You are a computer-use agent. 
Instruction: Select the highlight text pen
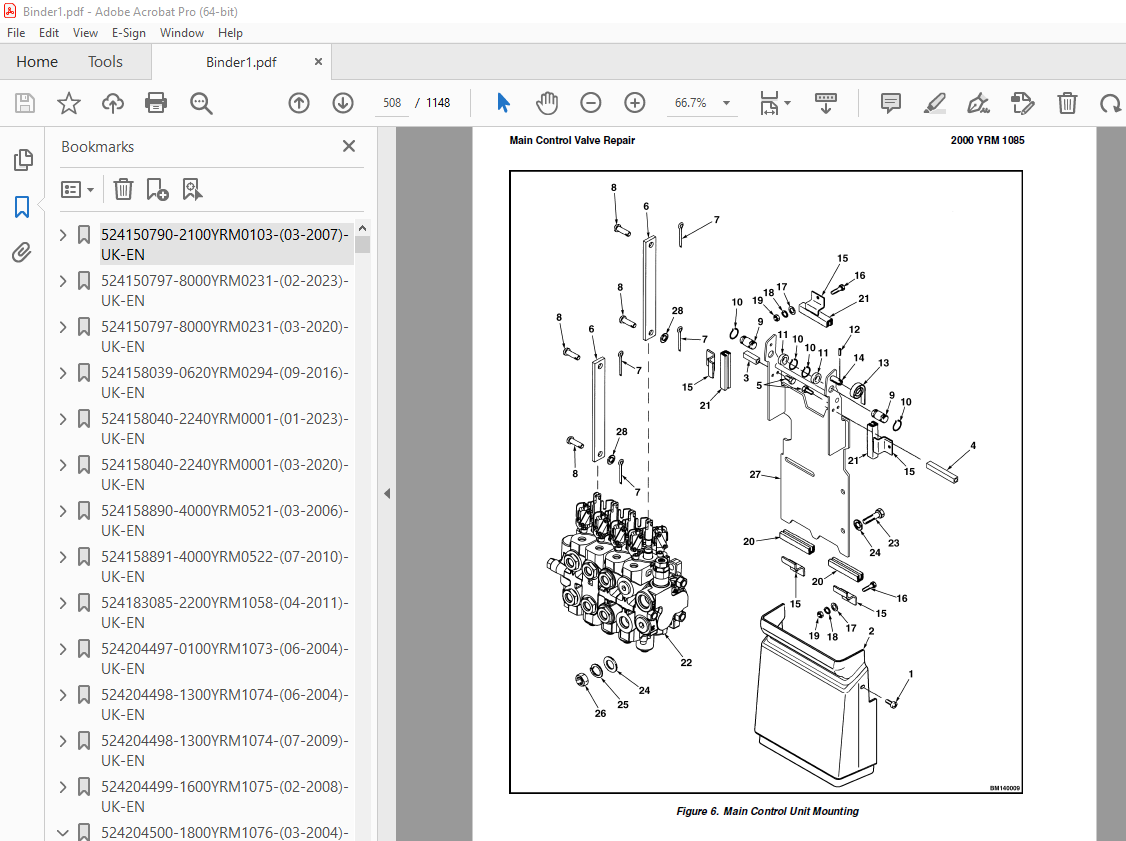click(x=934, y=103)
